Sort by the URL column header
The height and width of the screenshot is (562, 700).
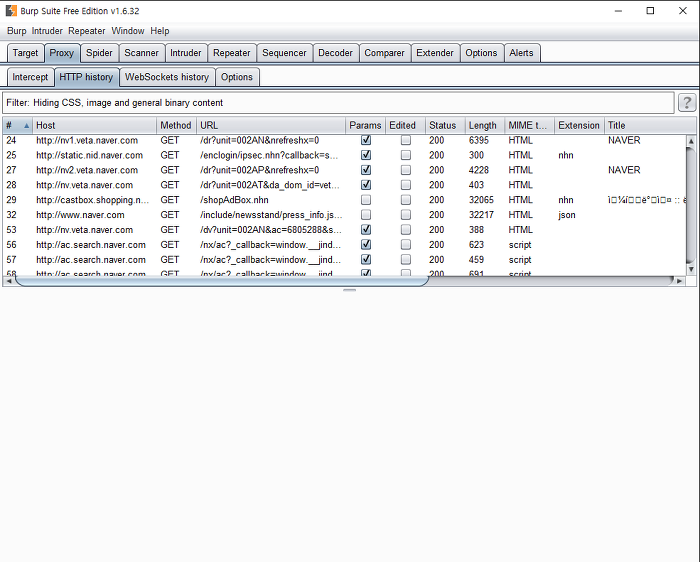pos(271,125)
